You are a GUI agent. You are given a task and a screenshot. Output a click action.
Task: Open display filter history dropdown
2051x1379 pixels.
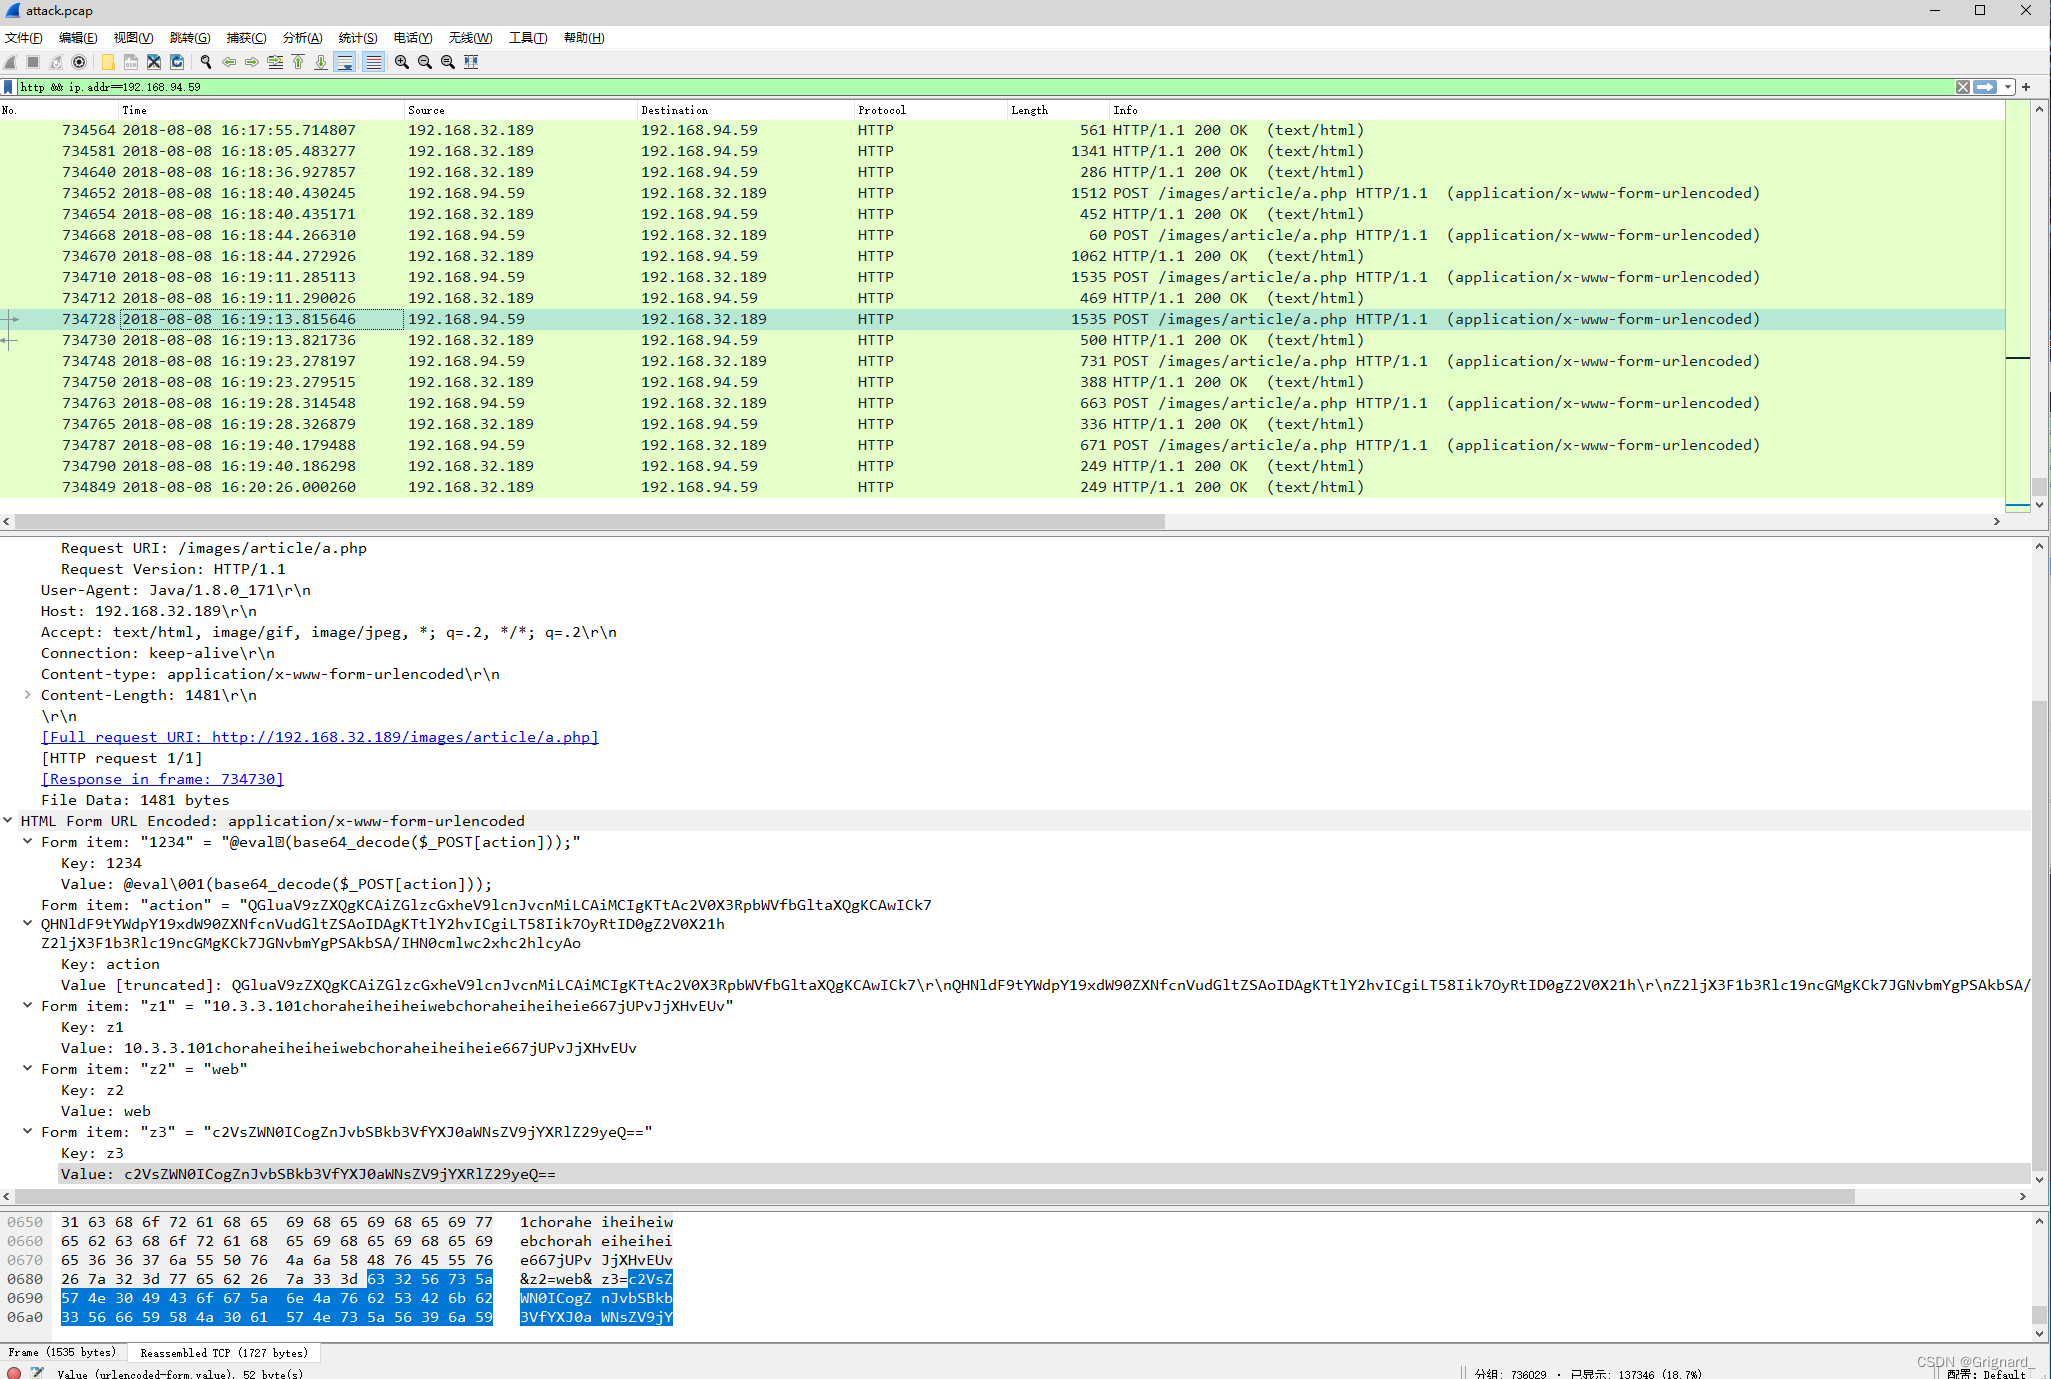(x=2007, y=87)
